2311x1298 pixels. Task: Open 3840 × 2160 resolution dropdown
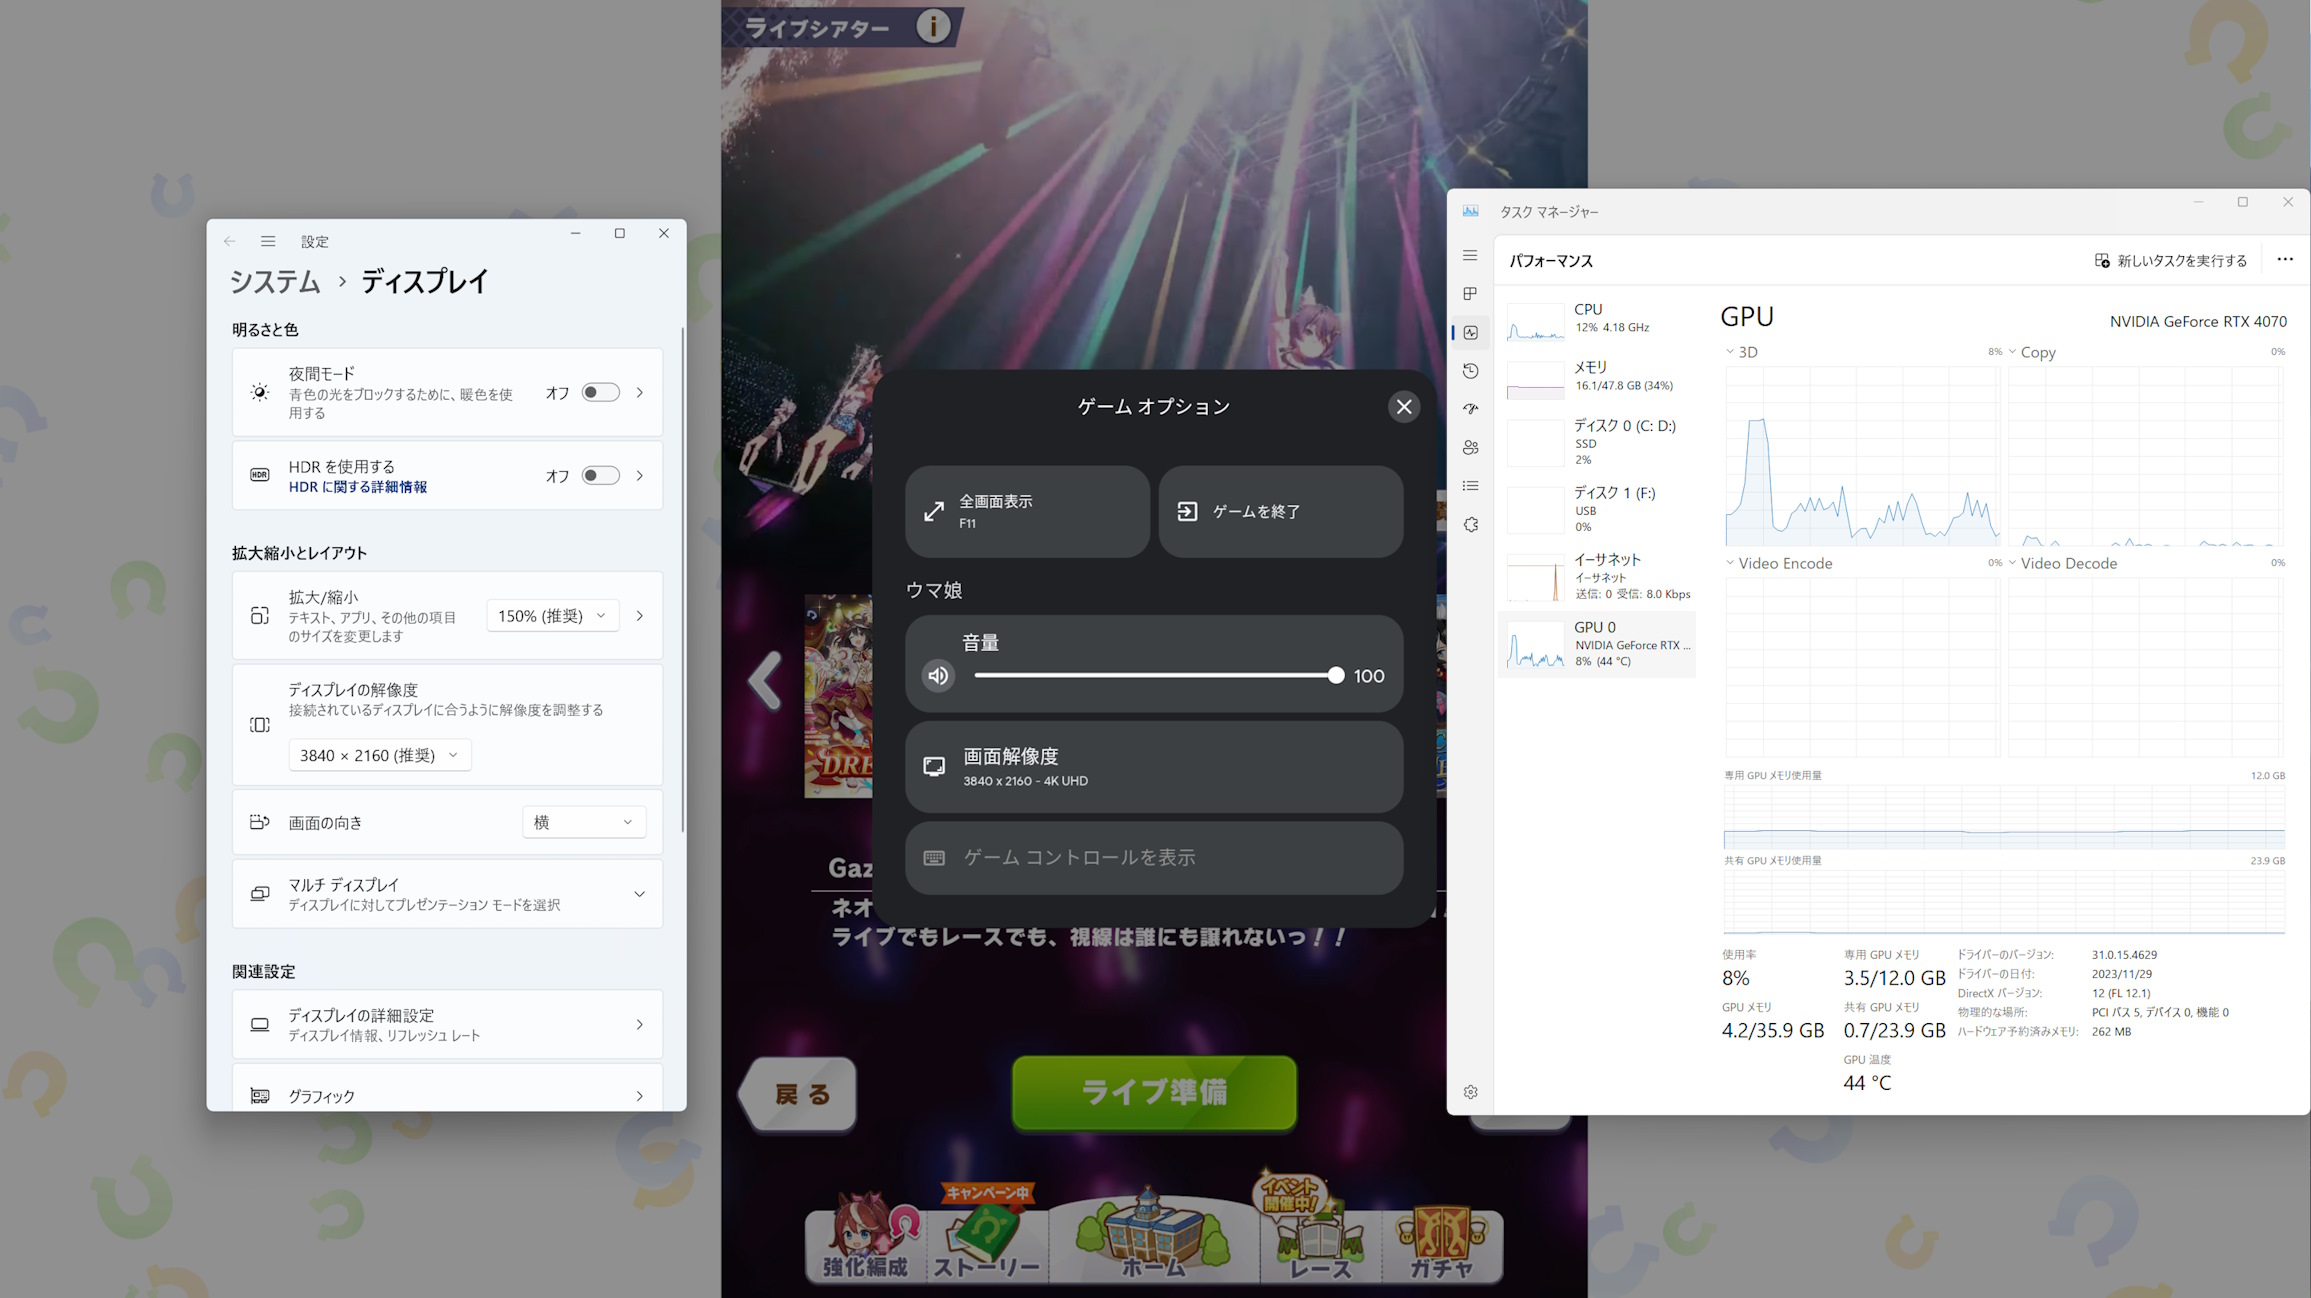click(379, 755)
